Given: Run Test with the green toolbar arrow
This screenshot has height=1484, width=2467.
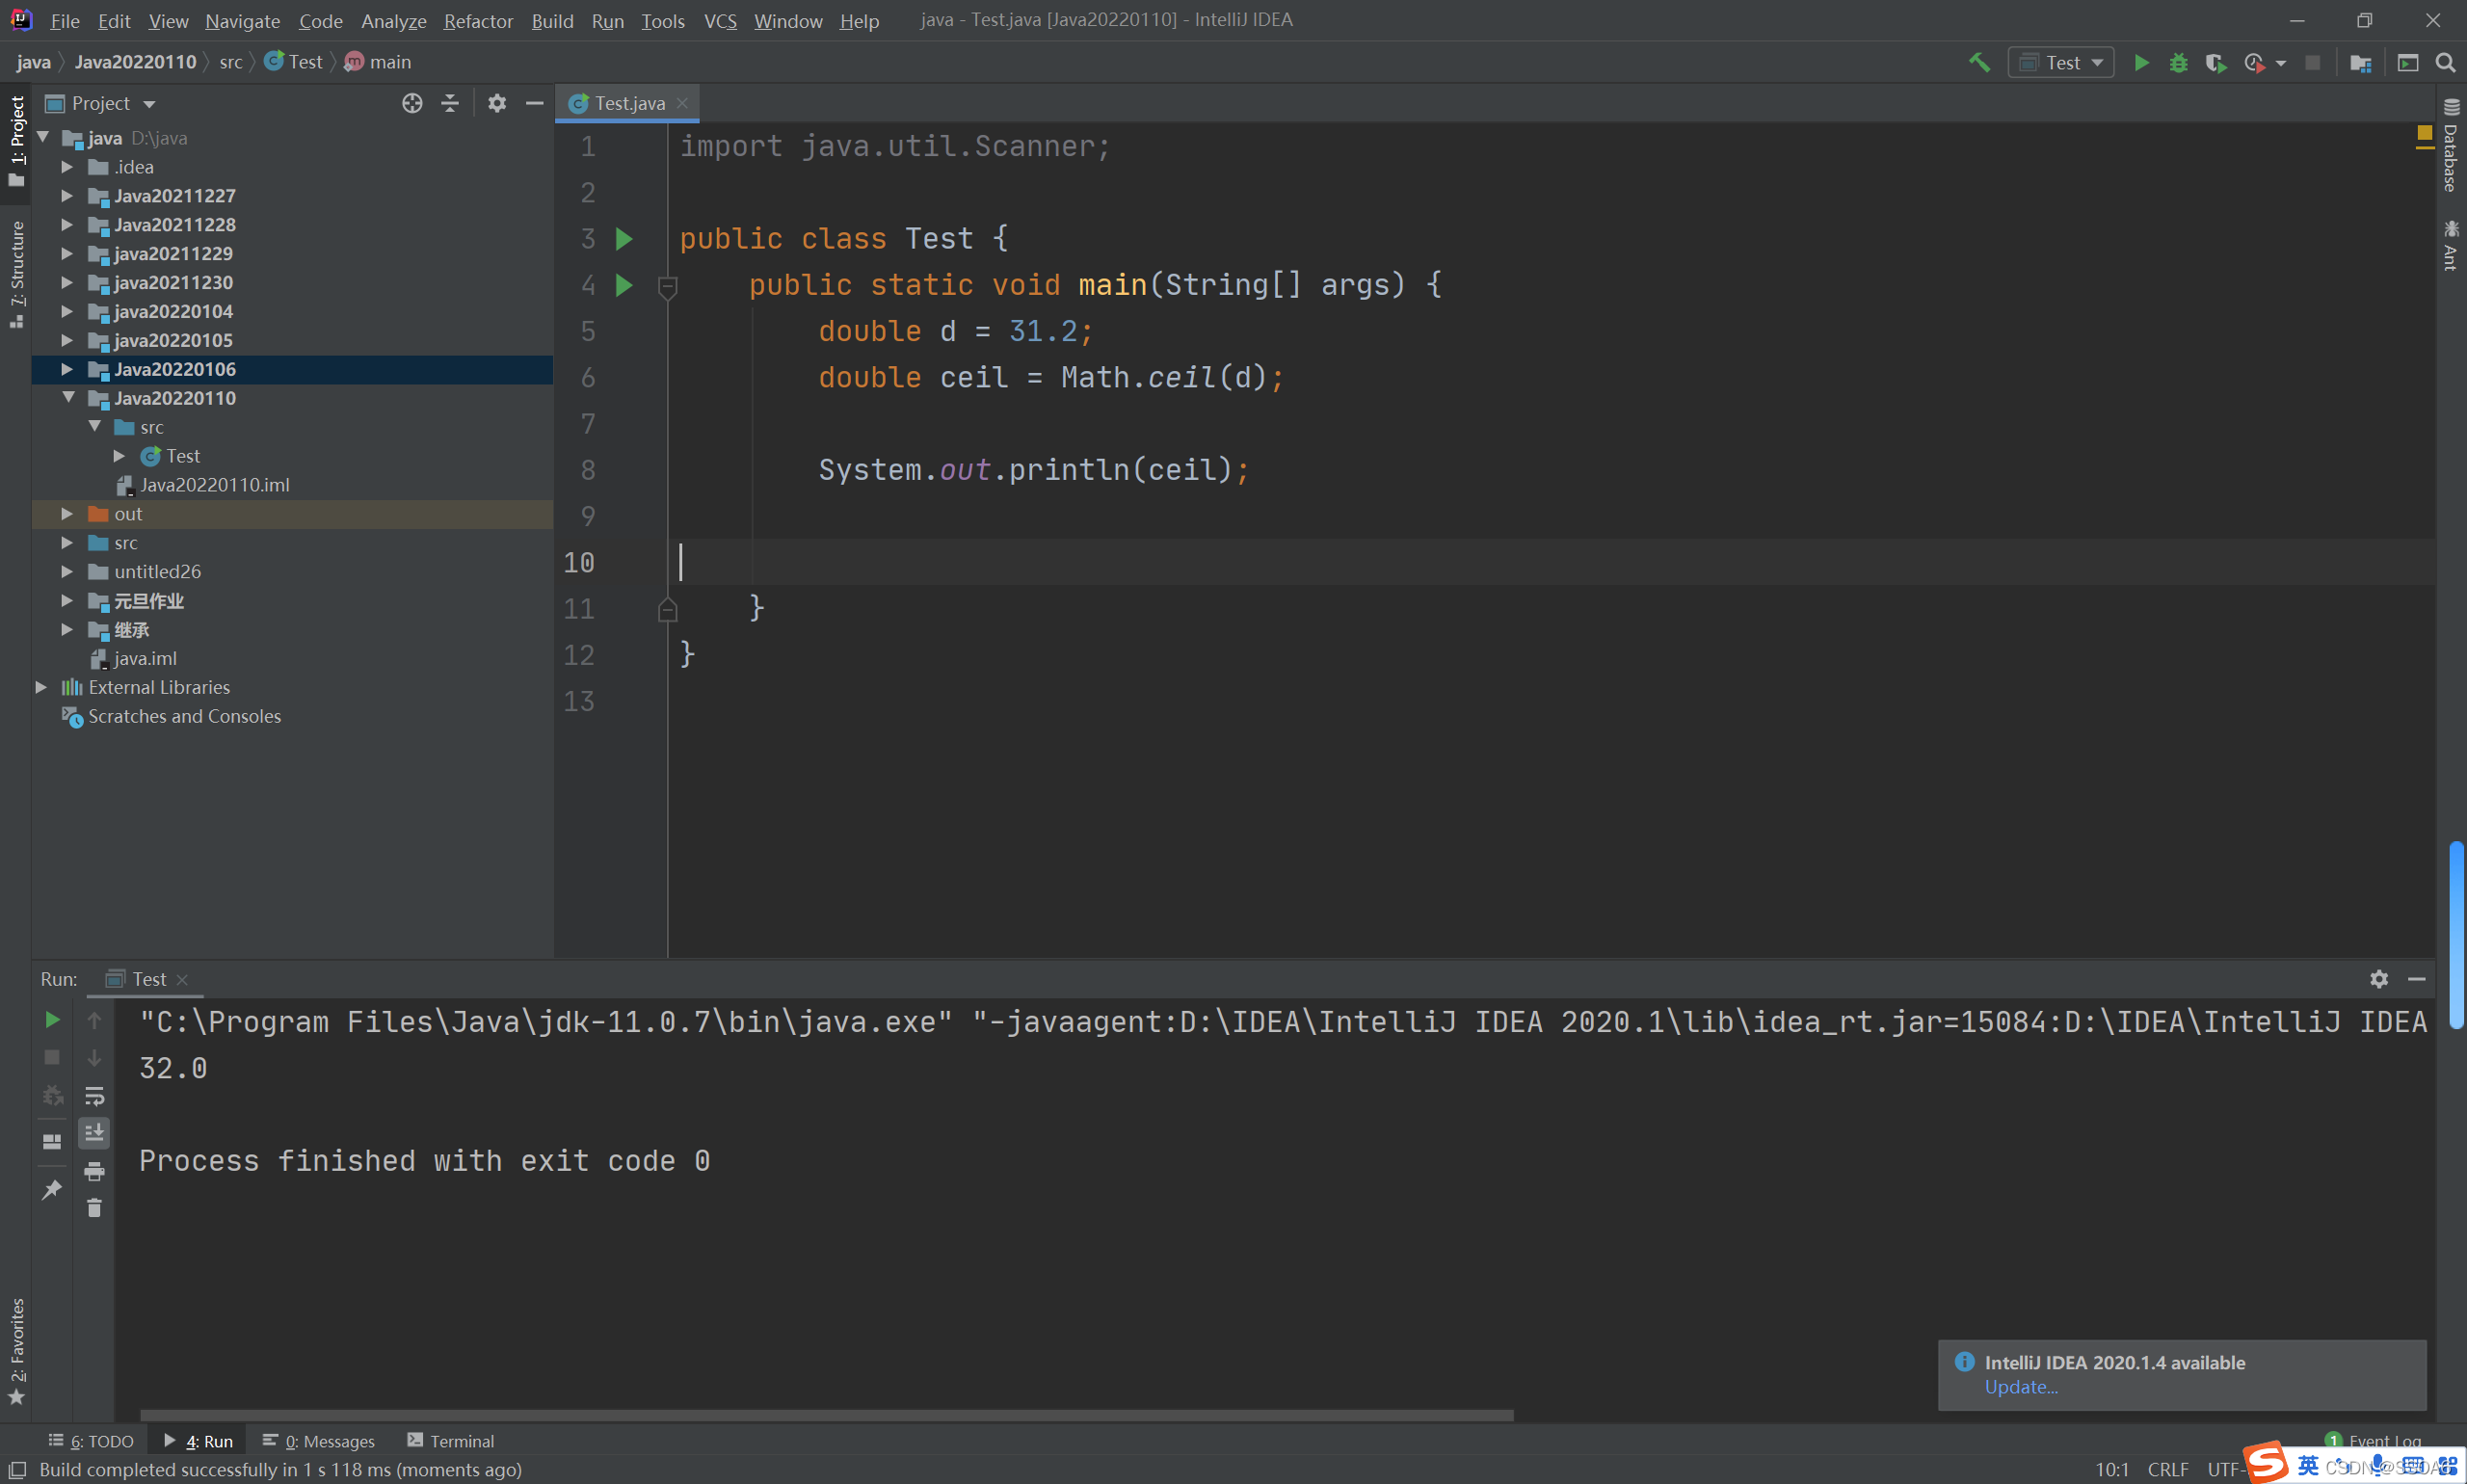Looking at the screenshot, I should click(x=2141, y=63).
